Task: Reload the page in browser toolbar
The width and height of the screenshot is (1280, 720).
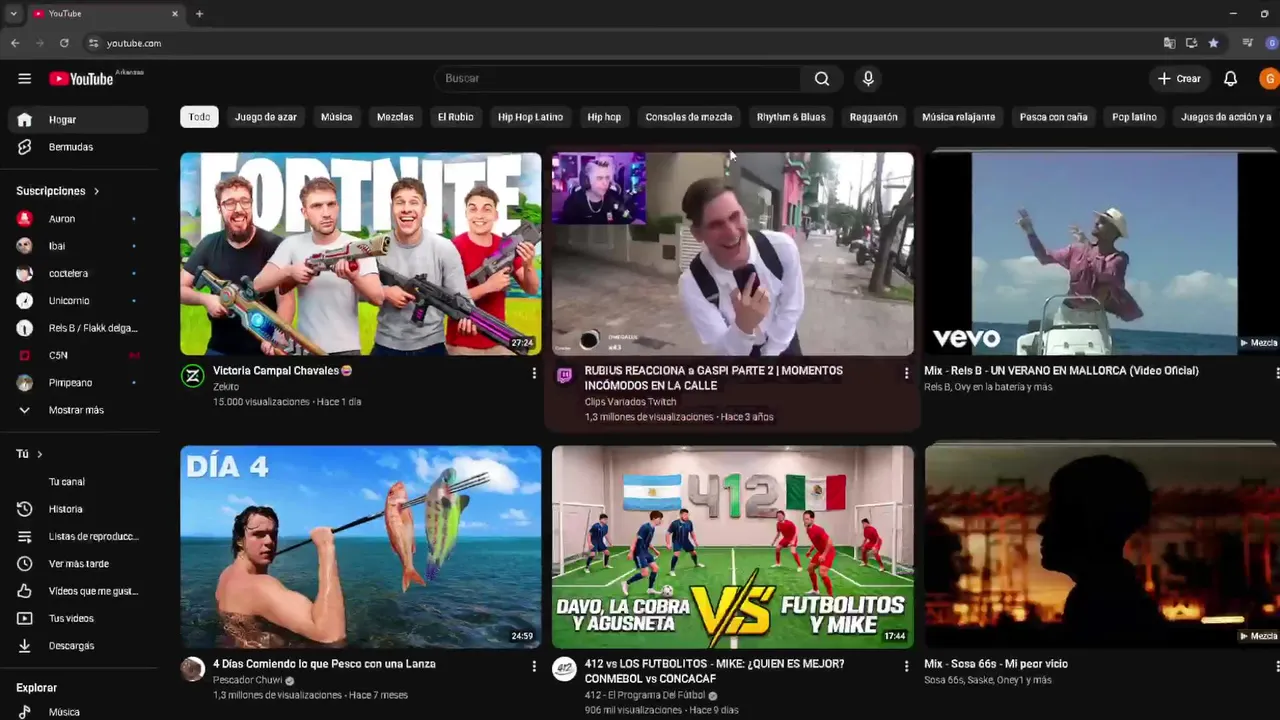Action: click(x=64, y=43)
